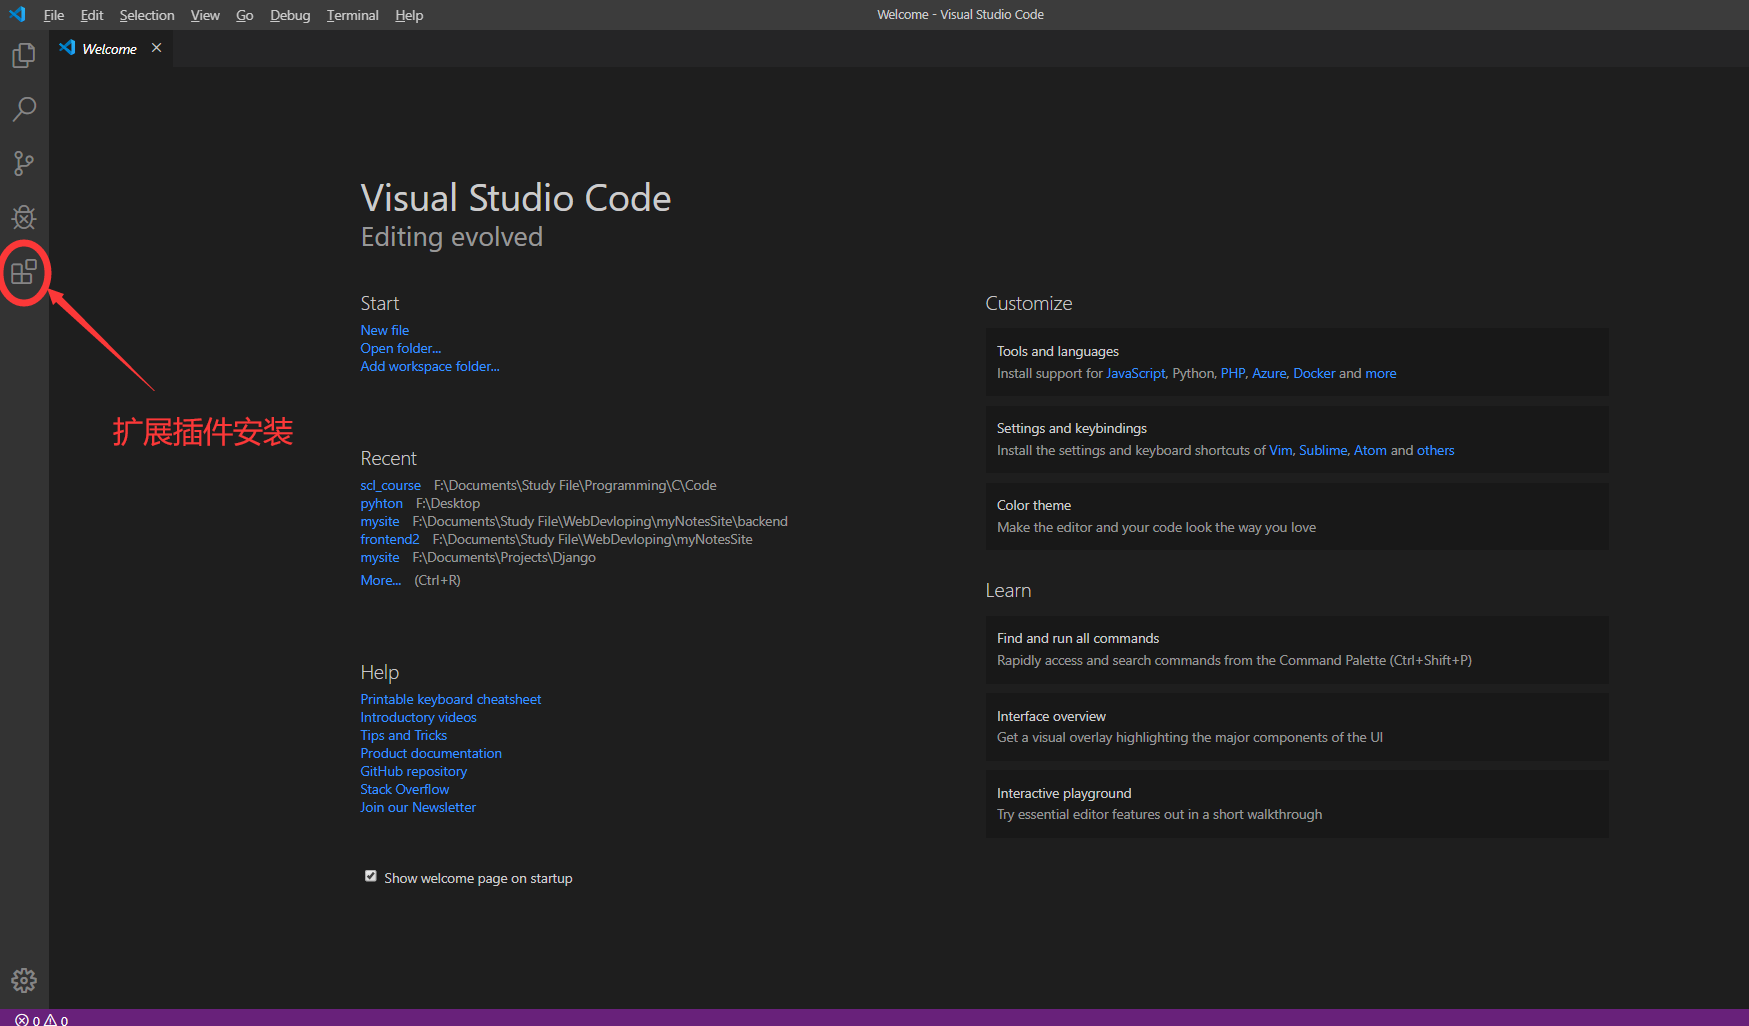Image resolution: width=1749 pixels, height=1026 pixels.
Task: Click Join our Newsletter link
Action: coord(418,807)
